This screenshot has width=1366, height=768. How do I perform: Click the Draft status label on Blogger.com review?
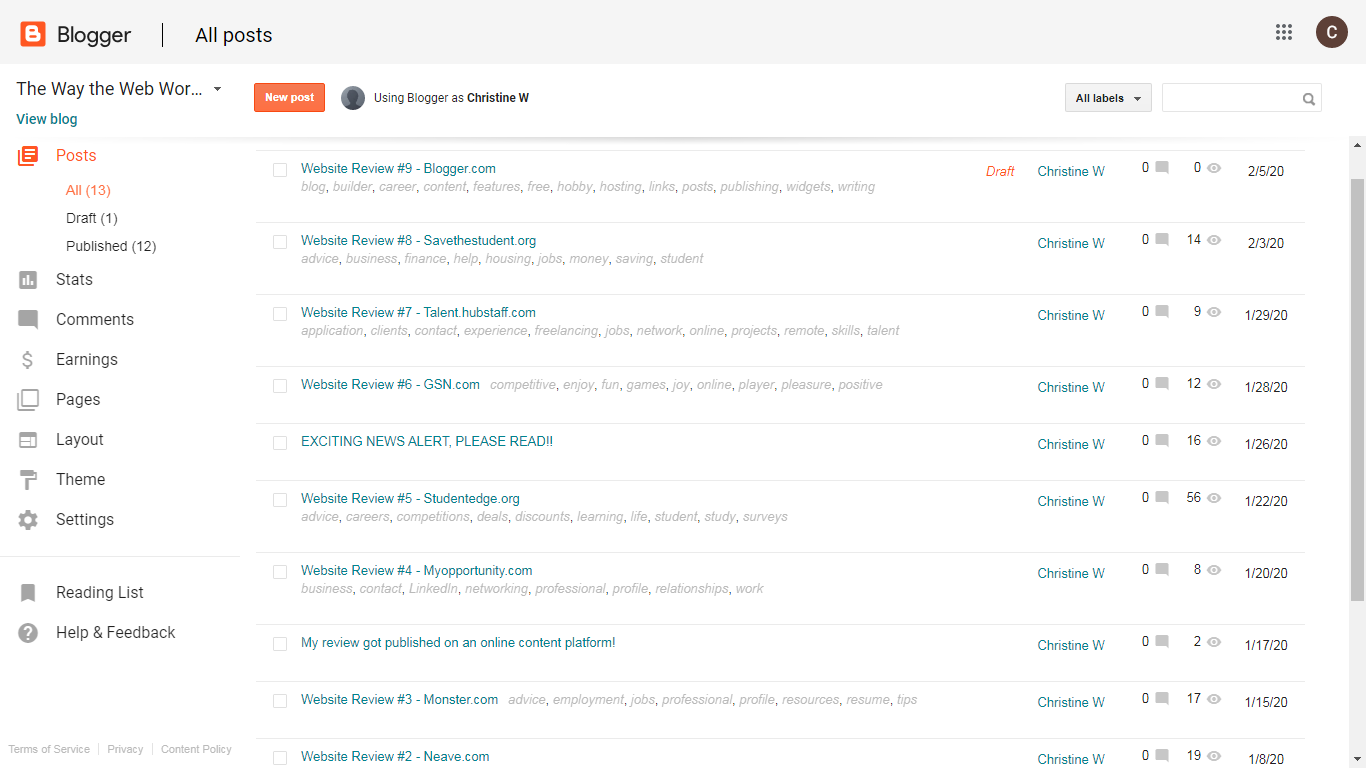coord(1000,171)
